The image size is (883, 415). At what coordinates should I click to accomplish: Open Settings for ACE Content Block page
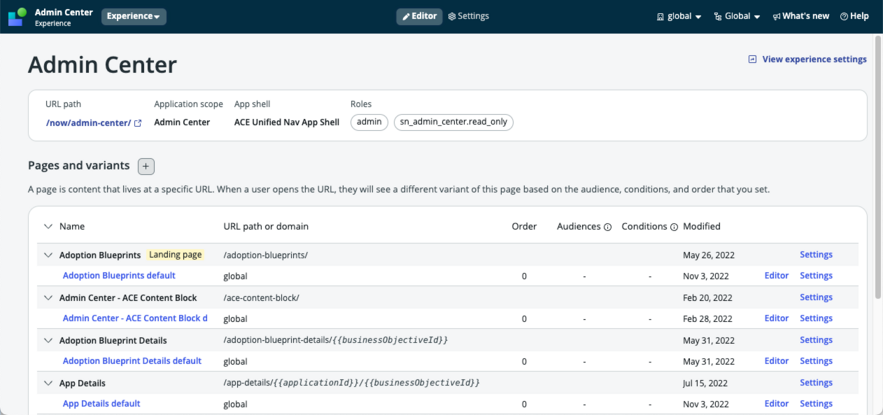coord(816,297)
